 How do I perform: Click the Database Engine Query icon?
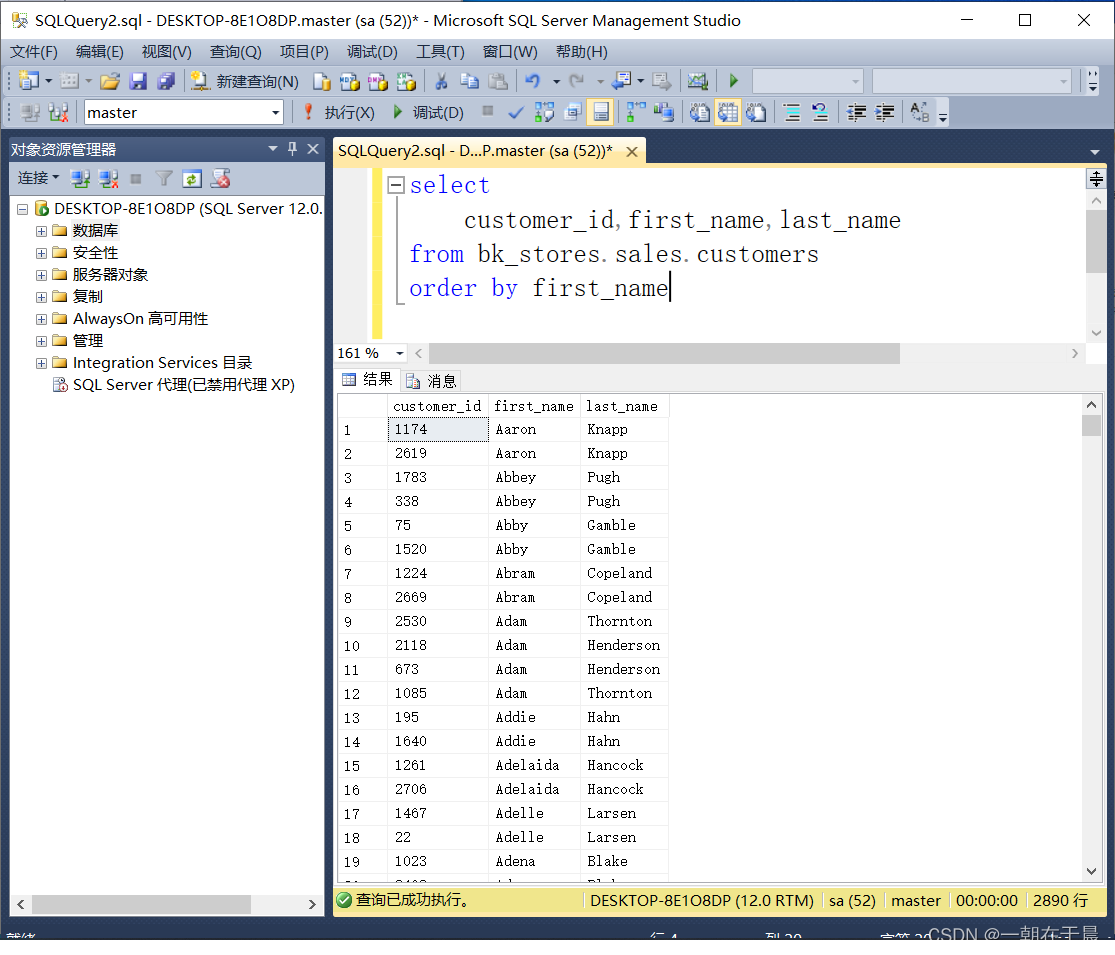322,82
